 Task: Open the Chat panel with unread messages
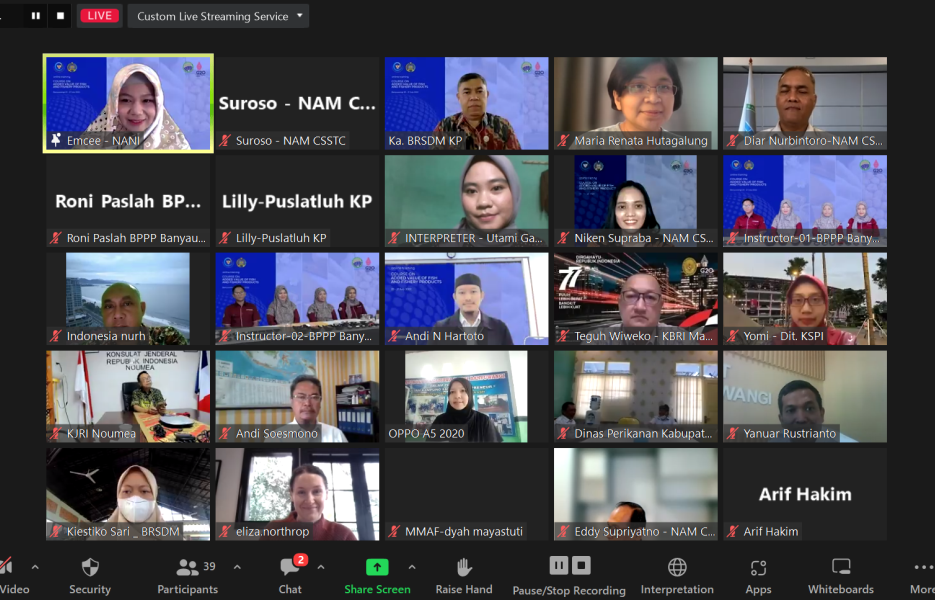click(290, 575)
